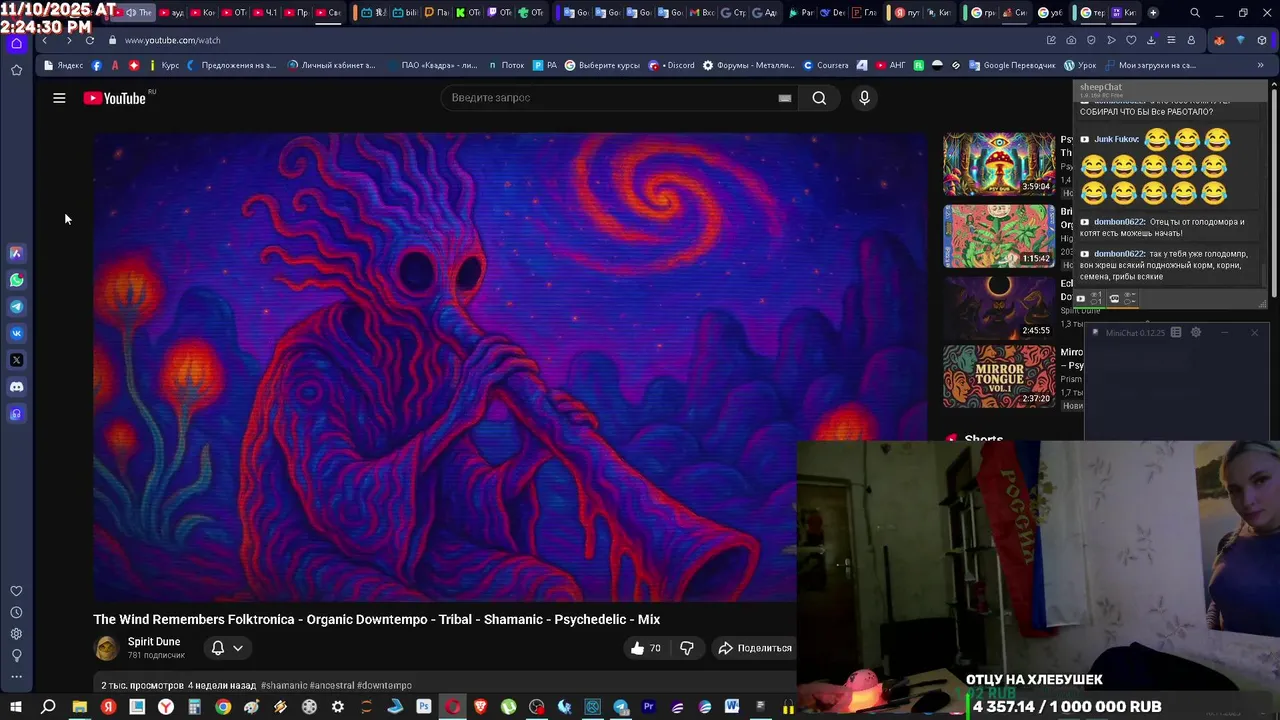Open Mirror Tongue Vol.1 video thumbnail

[x=999, y=377]
